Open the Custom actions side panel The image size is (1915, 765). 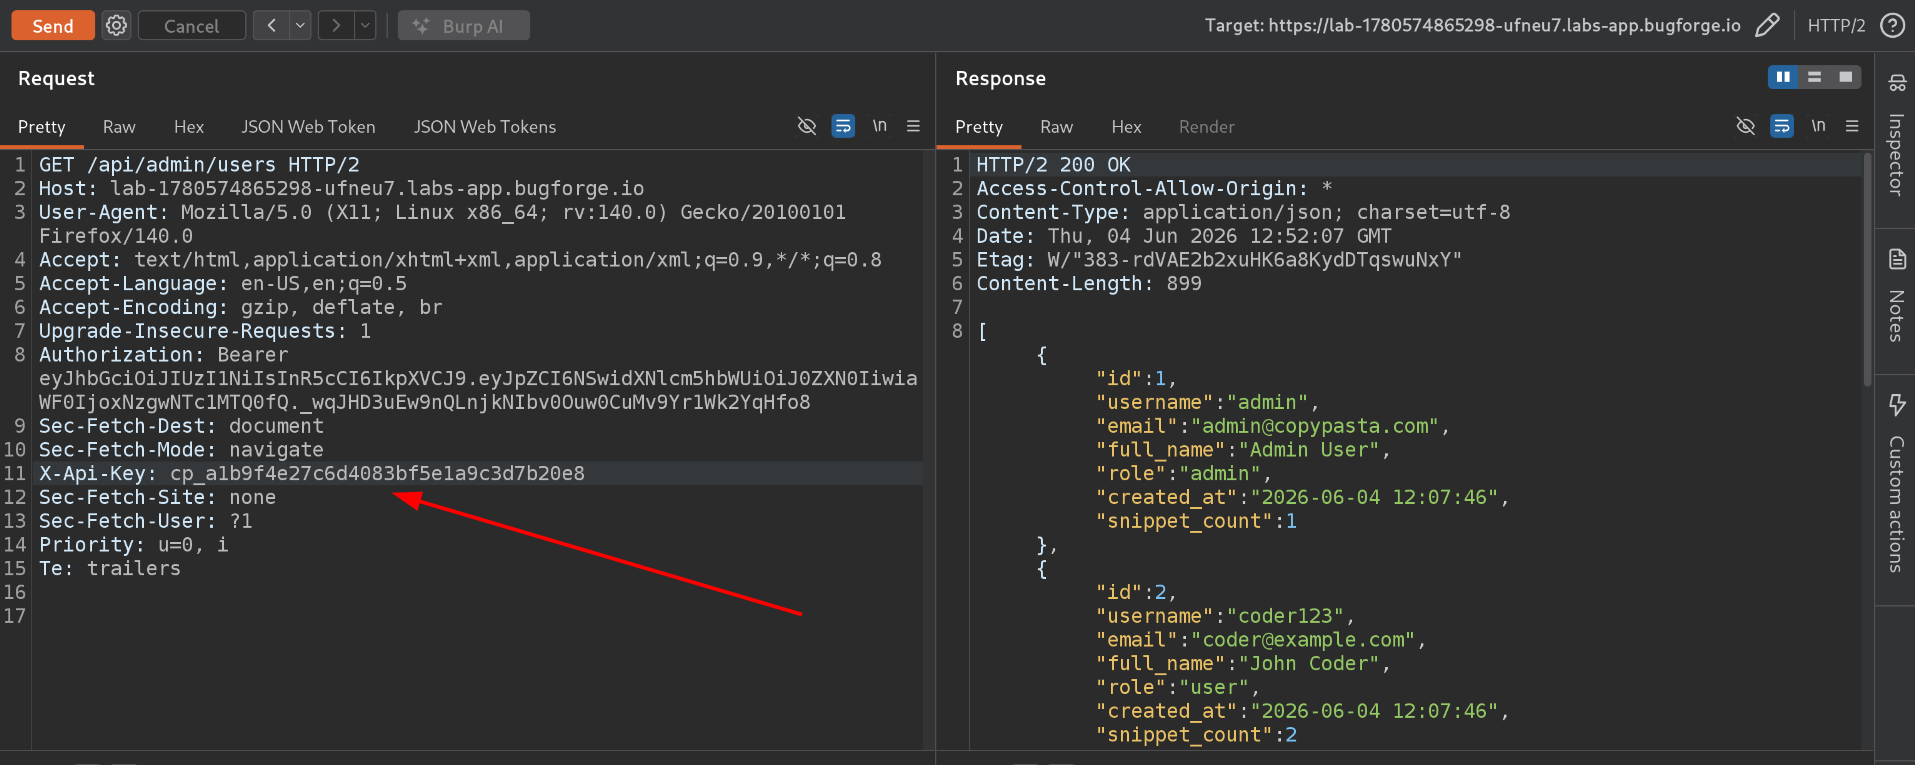coord(1895,485)
